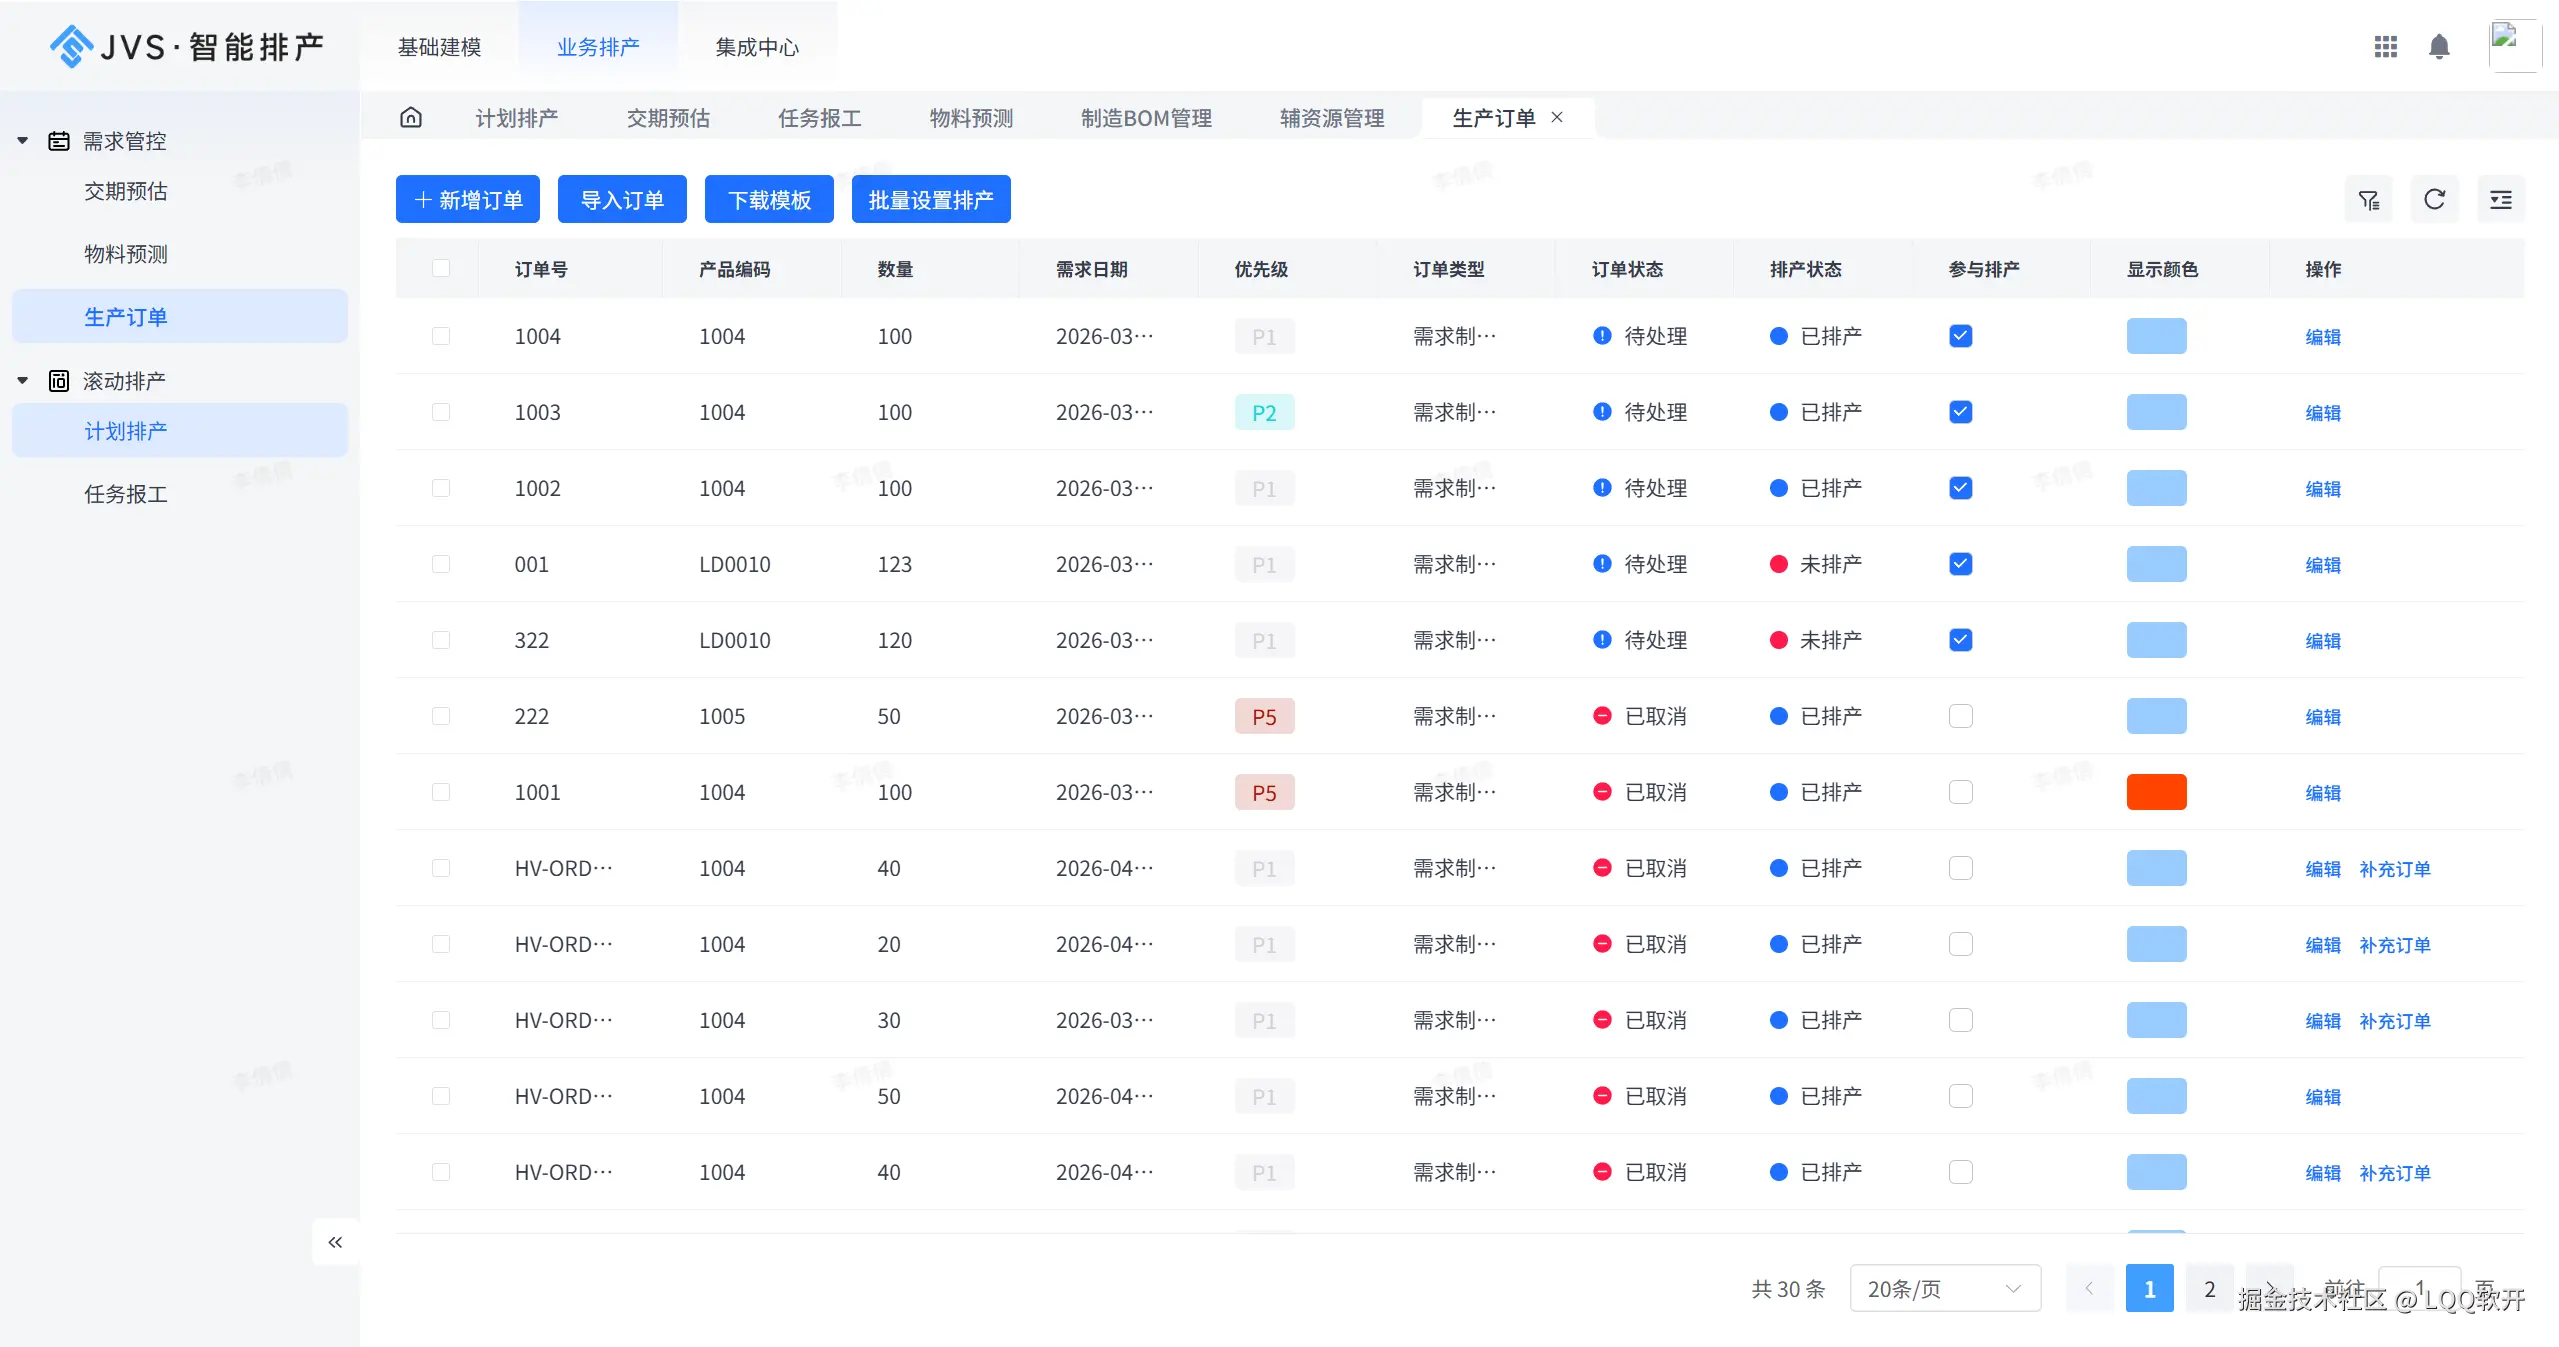Click the home icon above the order list
This screenshot has height=1347, width=2559.
[x=411, y=117]
